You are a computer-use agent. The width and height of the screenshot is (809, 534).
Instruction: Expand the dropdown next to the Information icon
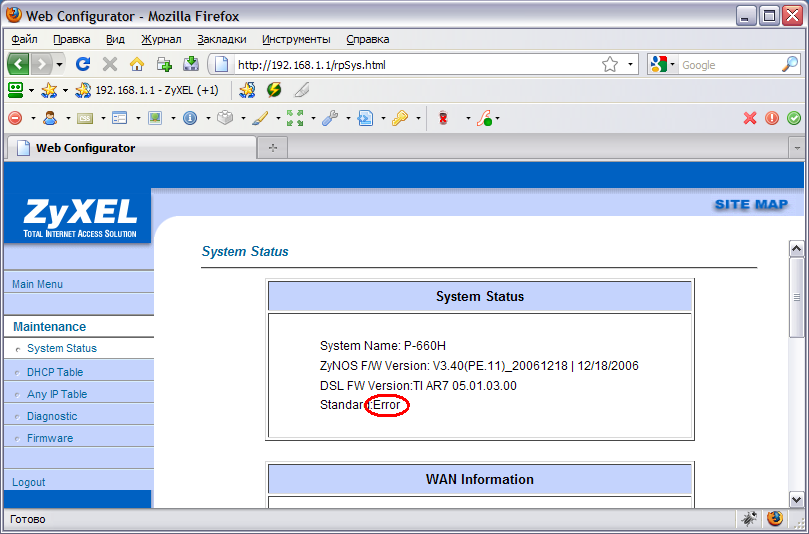point(208,118)
